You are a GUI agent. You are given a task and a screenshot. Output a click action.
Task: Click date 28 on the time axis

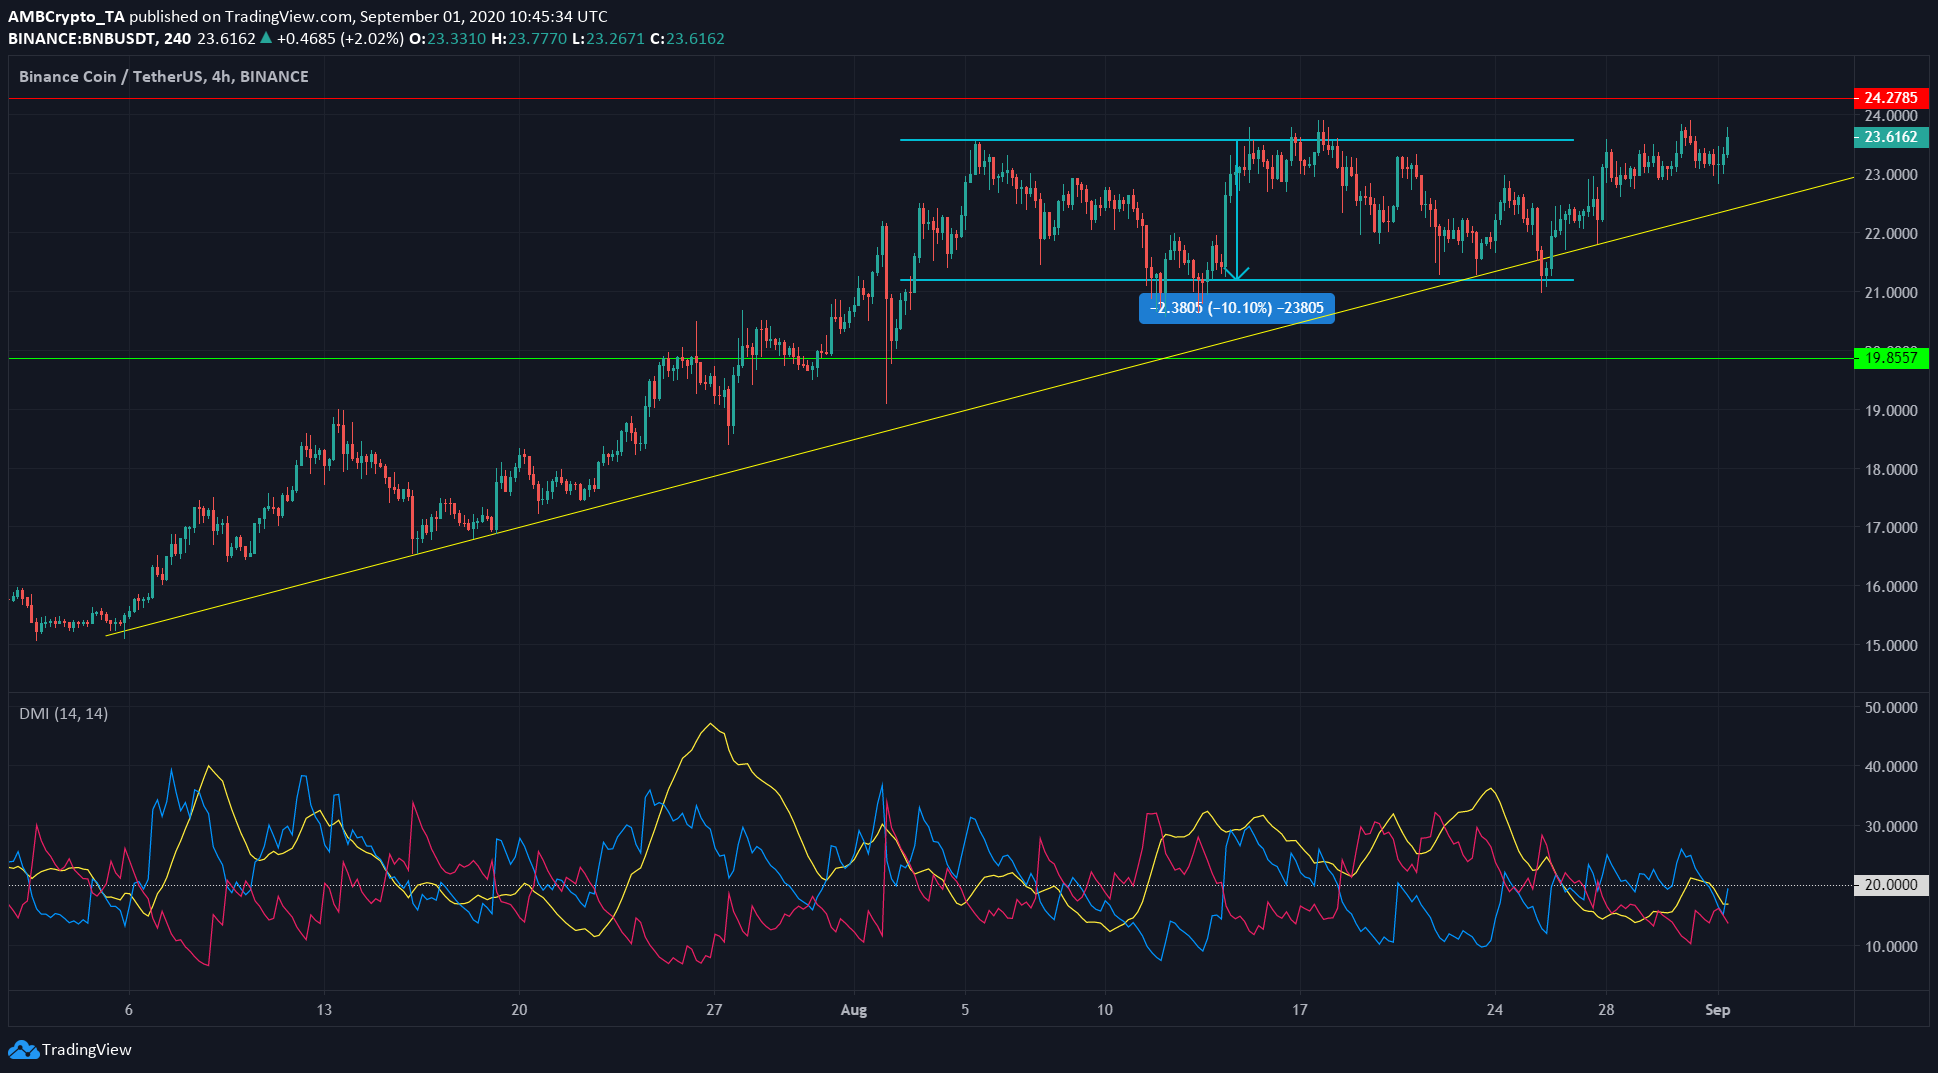(x=1606, y=1010)
